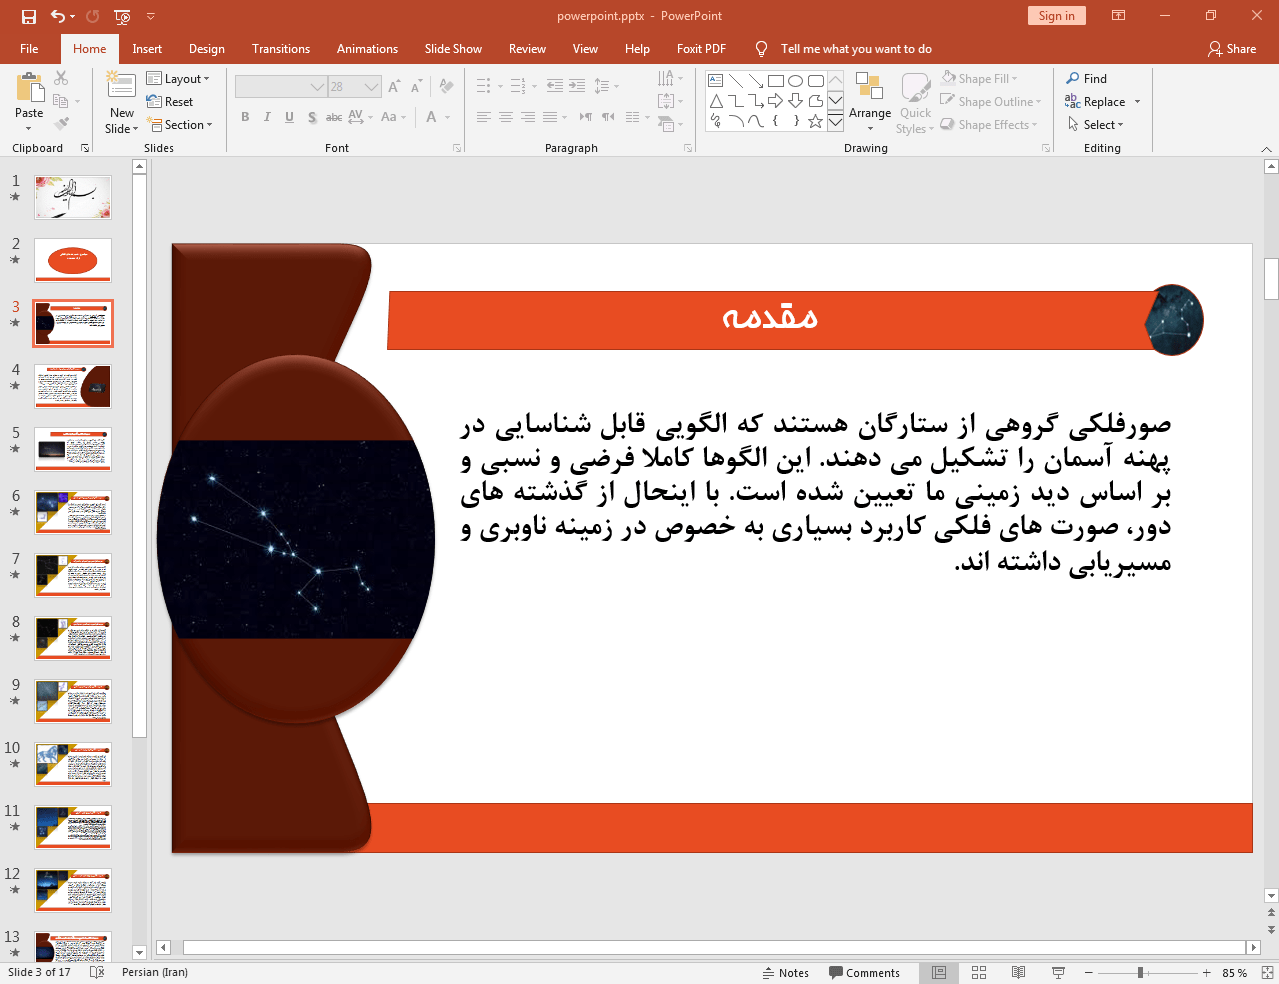Start Slide Show from status bar
This screenshot has width=1279, height=984.
(x=1058, y=972)
